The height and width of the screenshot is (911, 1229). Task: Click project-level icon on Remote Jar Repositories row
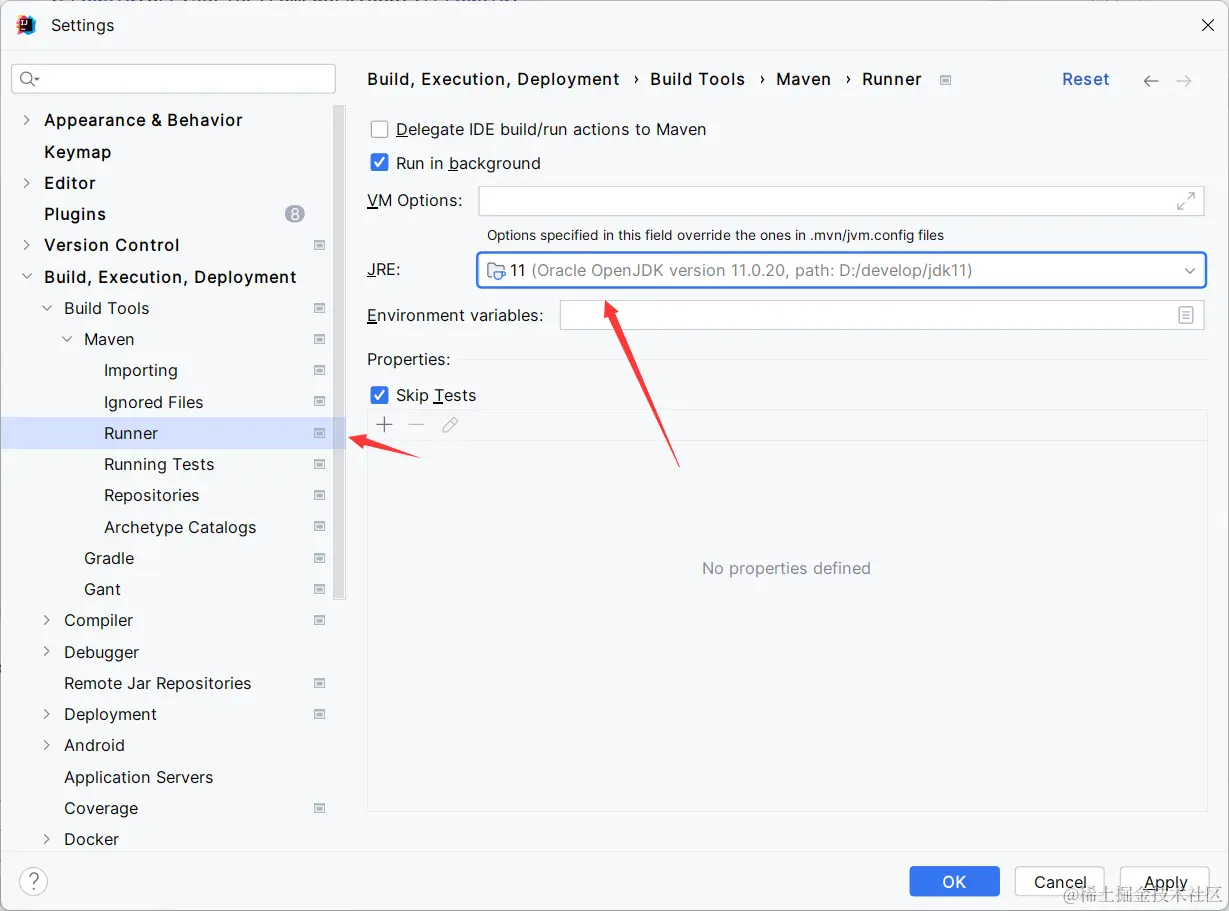pyautogui.click(x=320, y=683)
